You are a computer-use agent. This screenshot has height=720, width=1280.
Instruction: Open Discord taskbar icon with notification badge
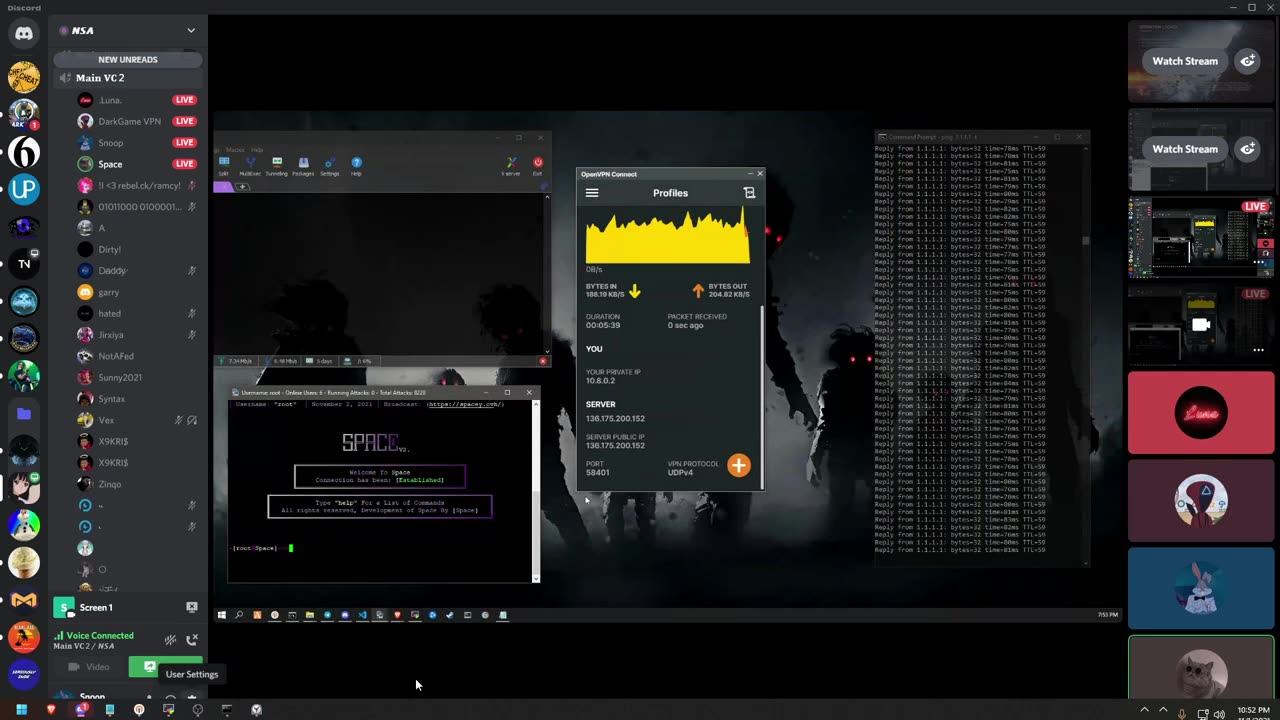81,710
